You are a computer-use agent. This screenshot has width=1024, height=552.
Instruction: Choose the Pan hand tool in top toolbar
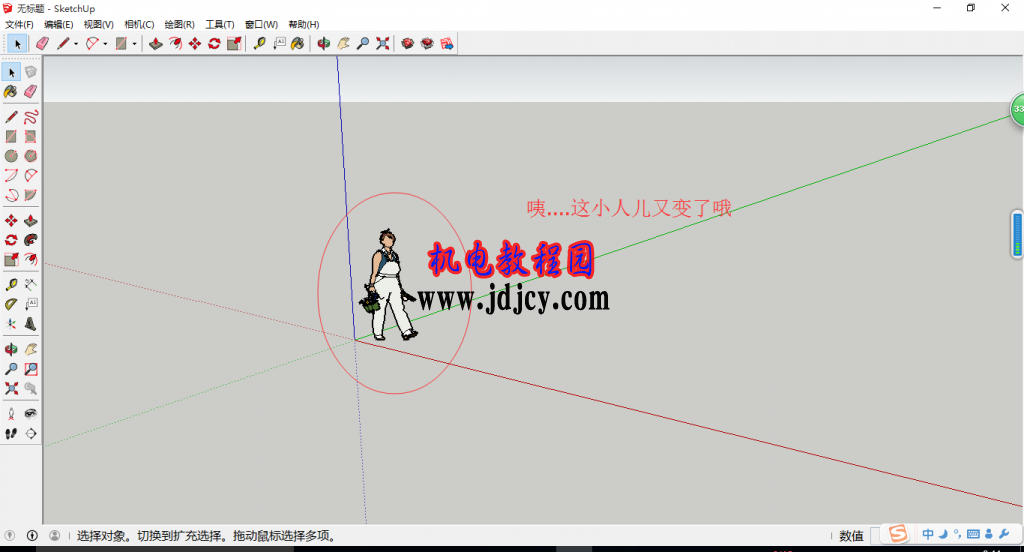click(343, 44)
